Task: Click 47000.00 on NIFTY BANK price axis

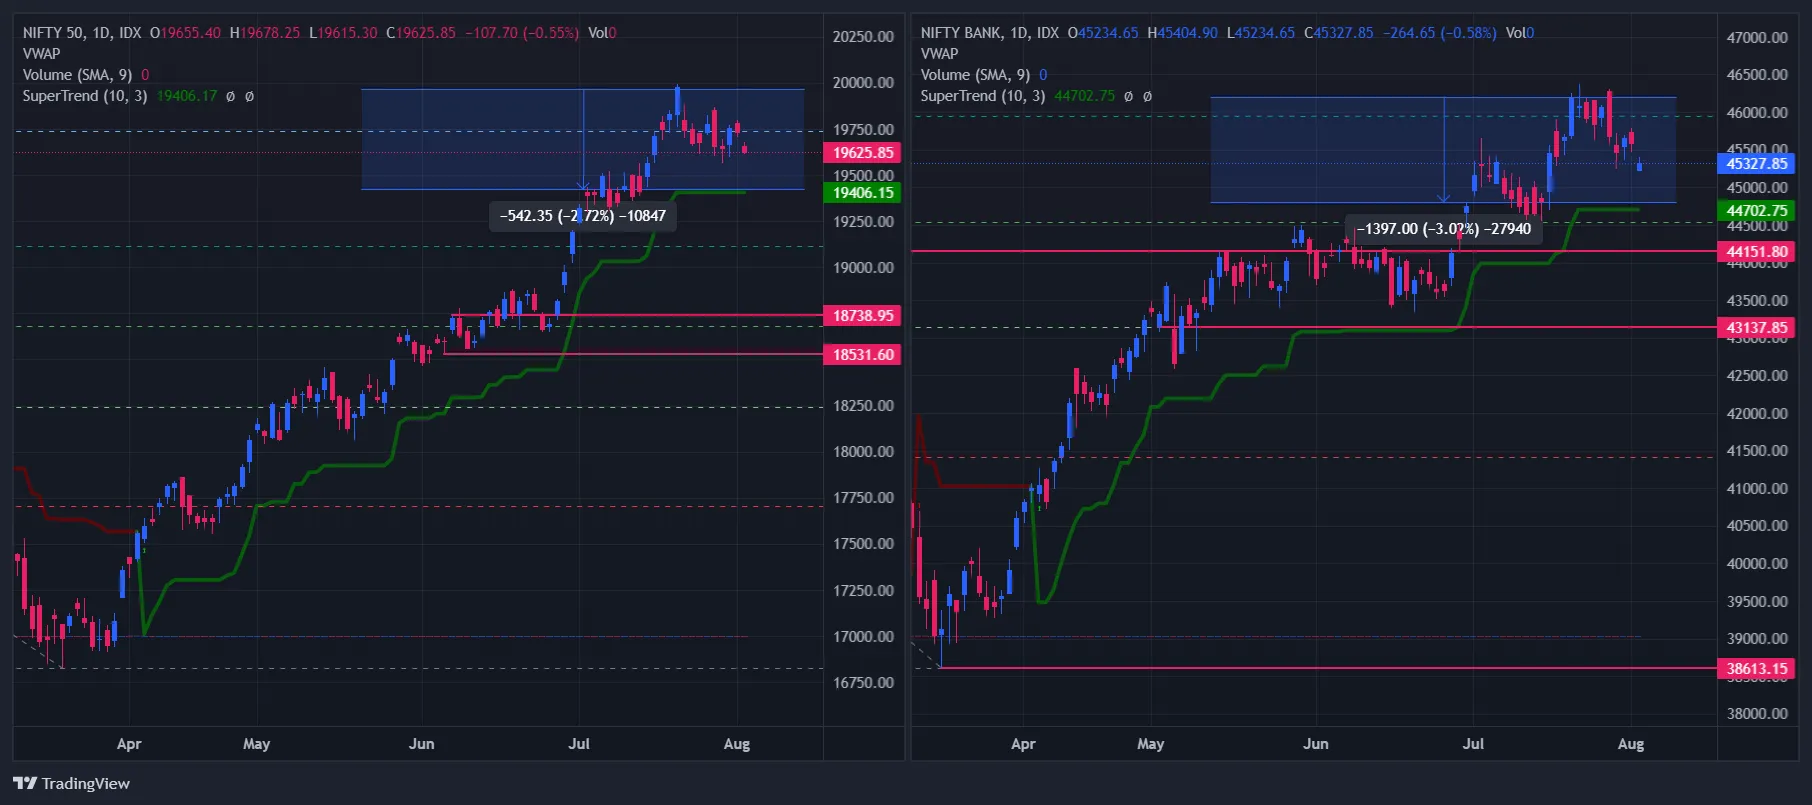Action: click(1757, 38)
